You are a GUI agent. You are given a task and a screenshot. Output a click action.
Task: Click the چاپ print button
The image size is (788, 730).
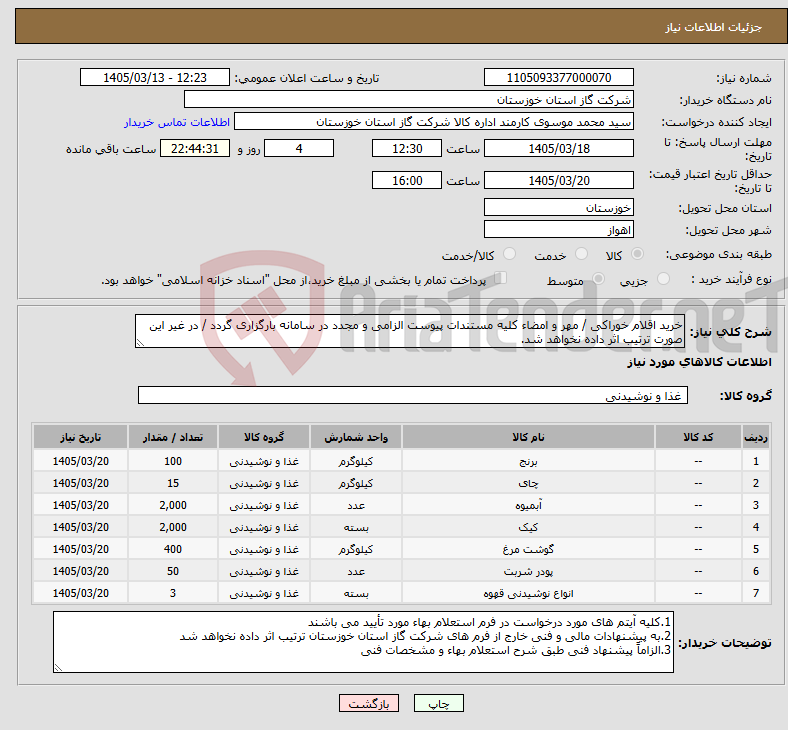pyautogui.click(x=439, y=703)
